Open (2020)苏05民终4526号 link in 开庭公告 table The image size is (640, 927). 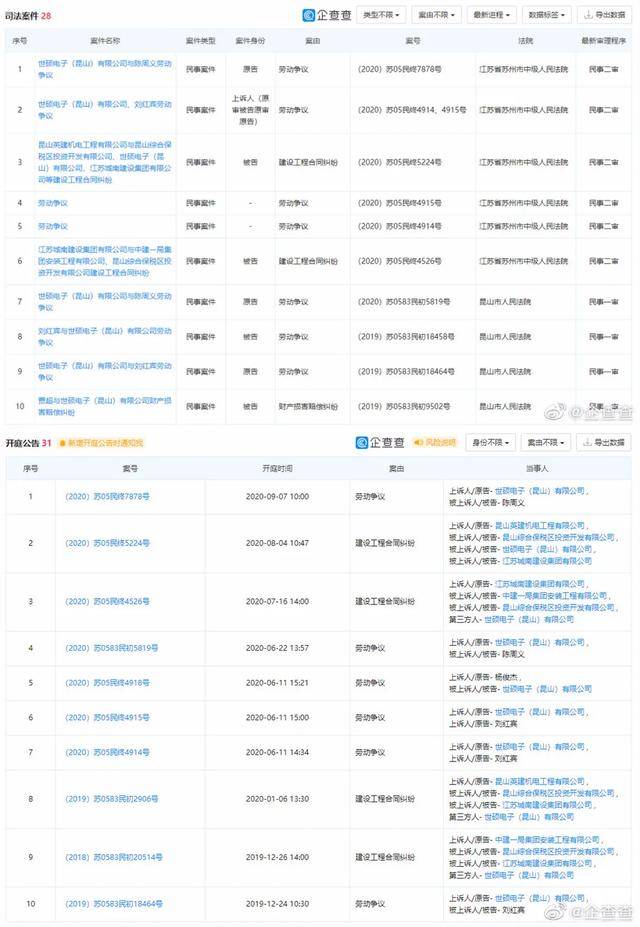[107, 601]
